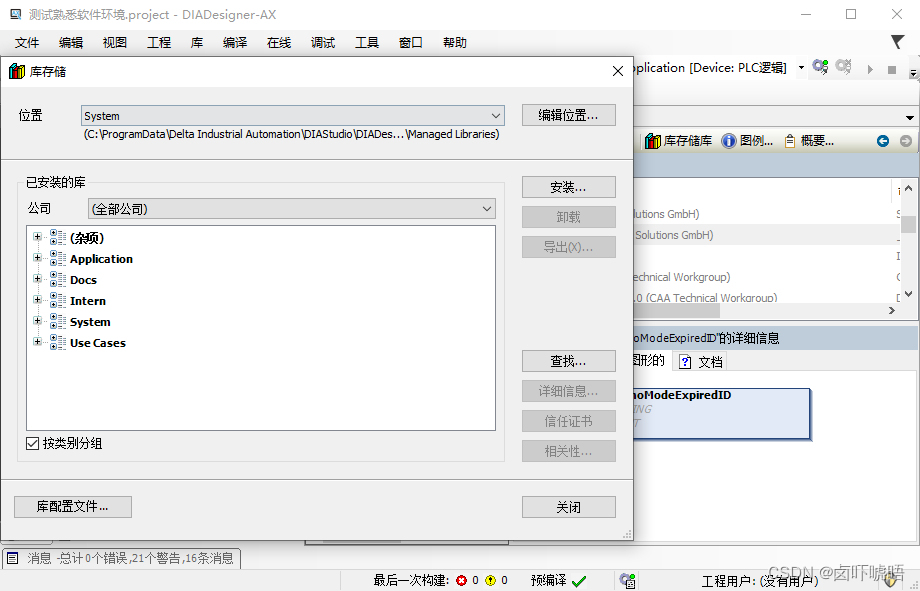Switch to the 文档 tab
Screen dimensions: 920x591
tap(701, 362)
